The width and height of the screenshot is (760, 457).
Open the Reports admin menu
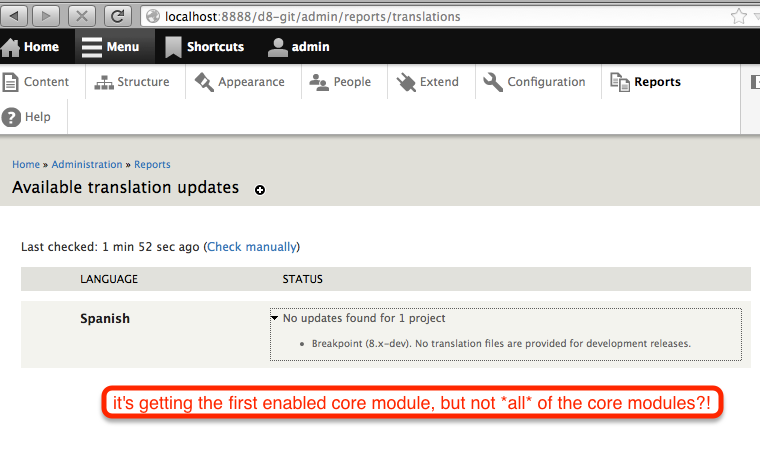646,82
